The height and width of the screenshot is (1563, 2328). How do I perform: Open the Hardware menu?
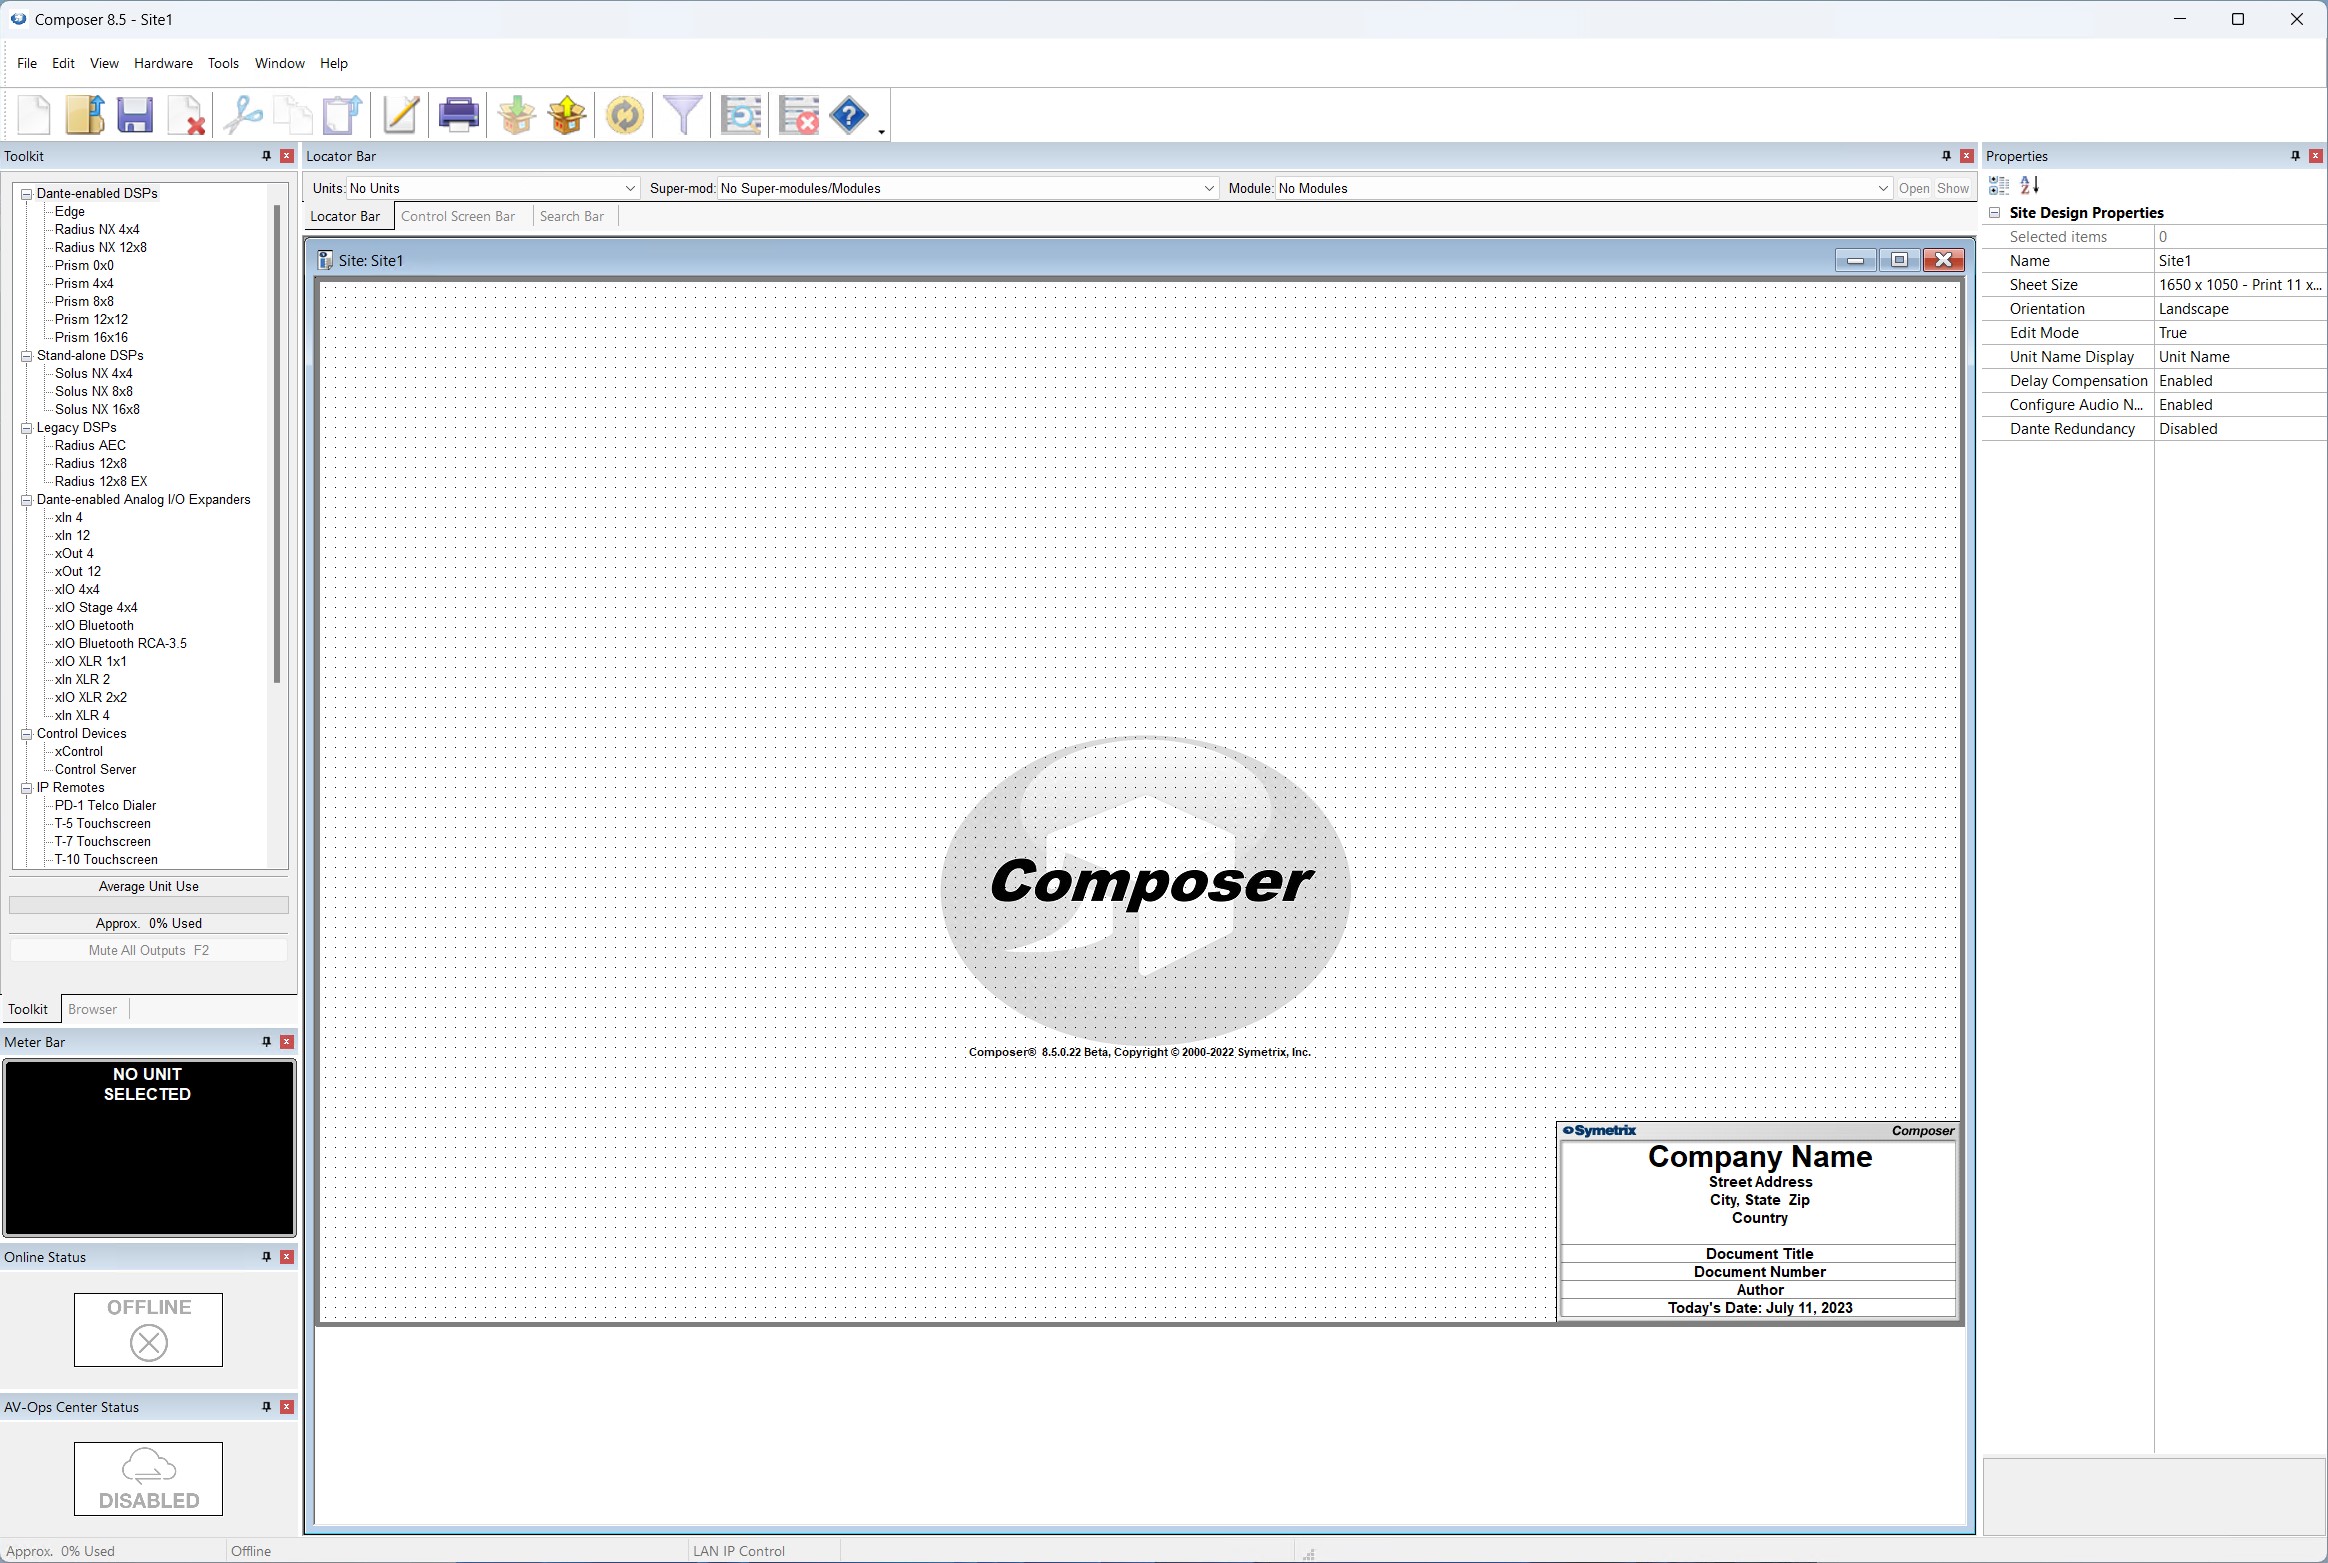(164, 63)
